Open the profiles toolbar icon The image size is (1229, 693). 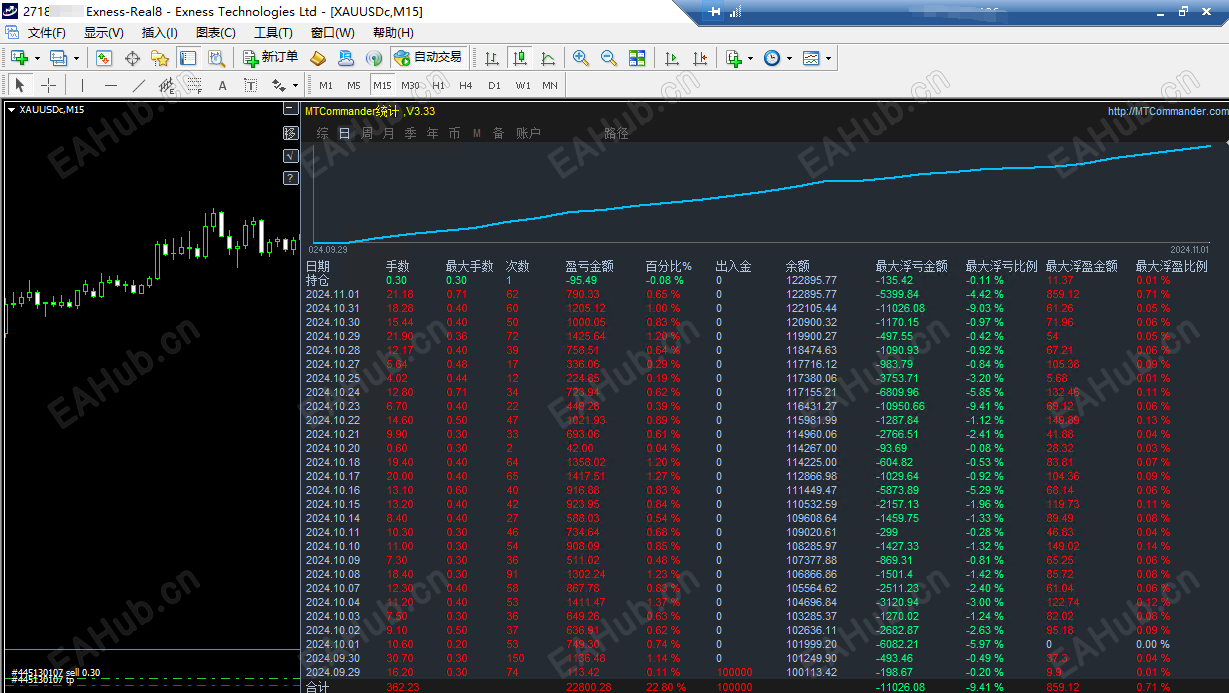(58, 58)
